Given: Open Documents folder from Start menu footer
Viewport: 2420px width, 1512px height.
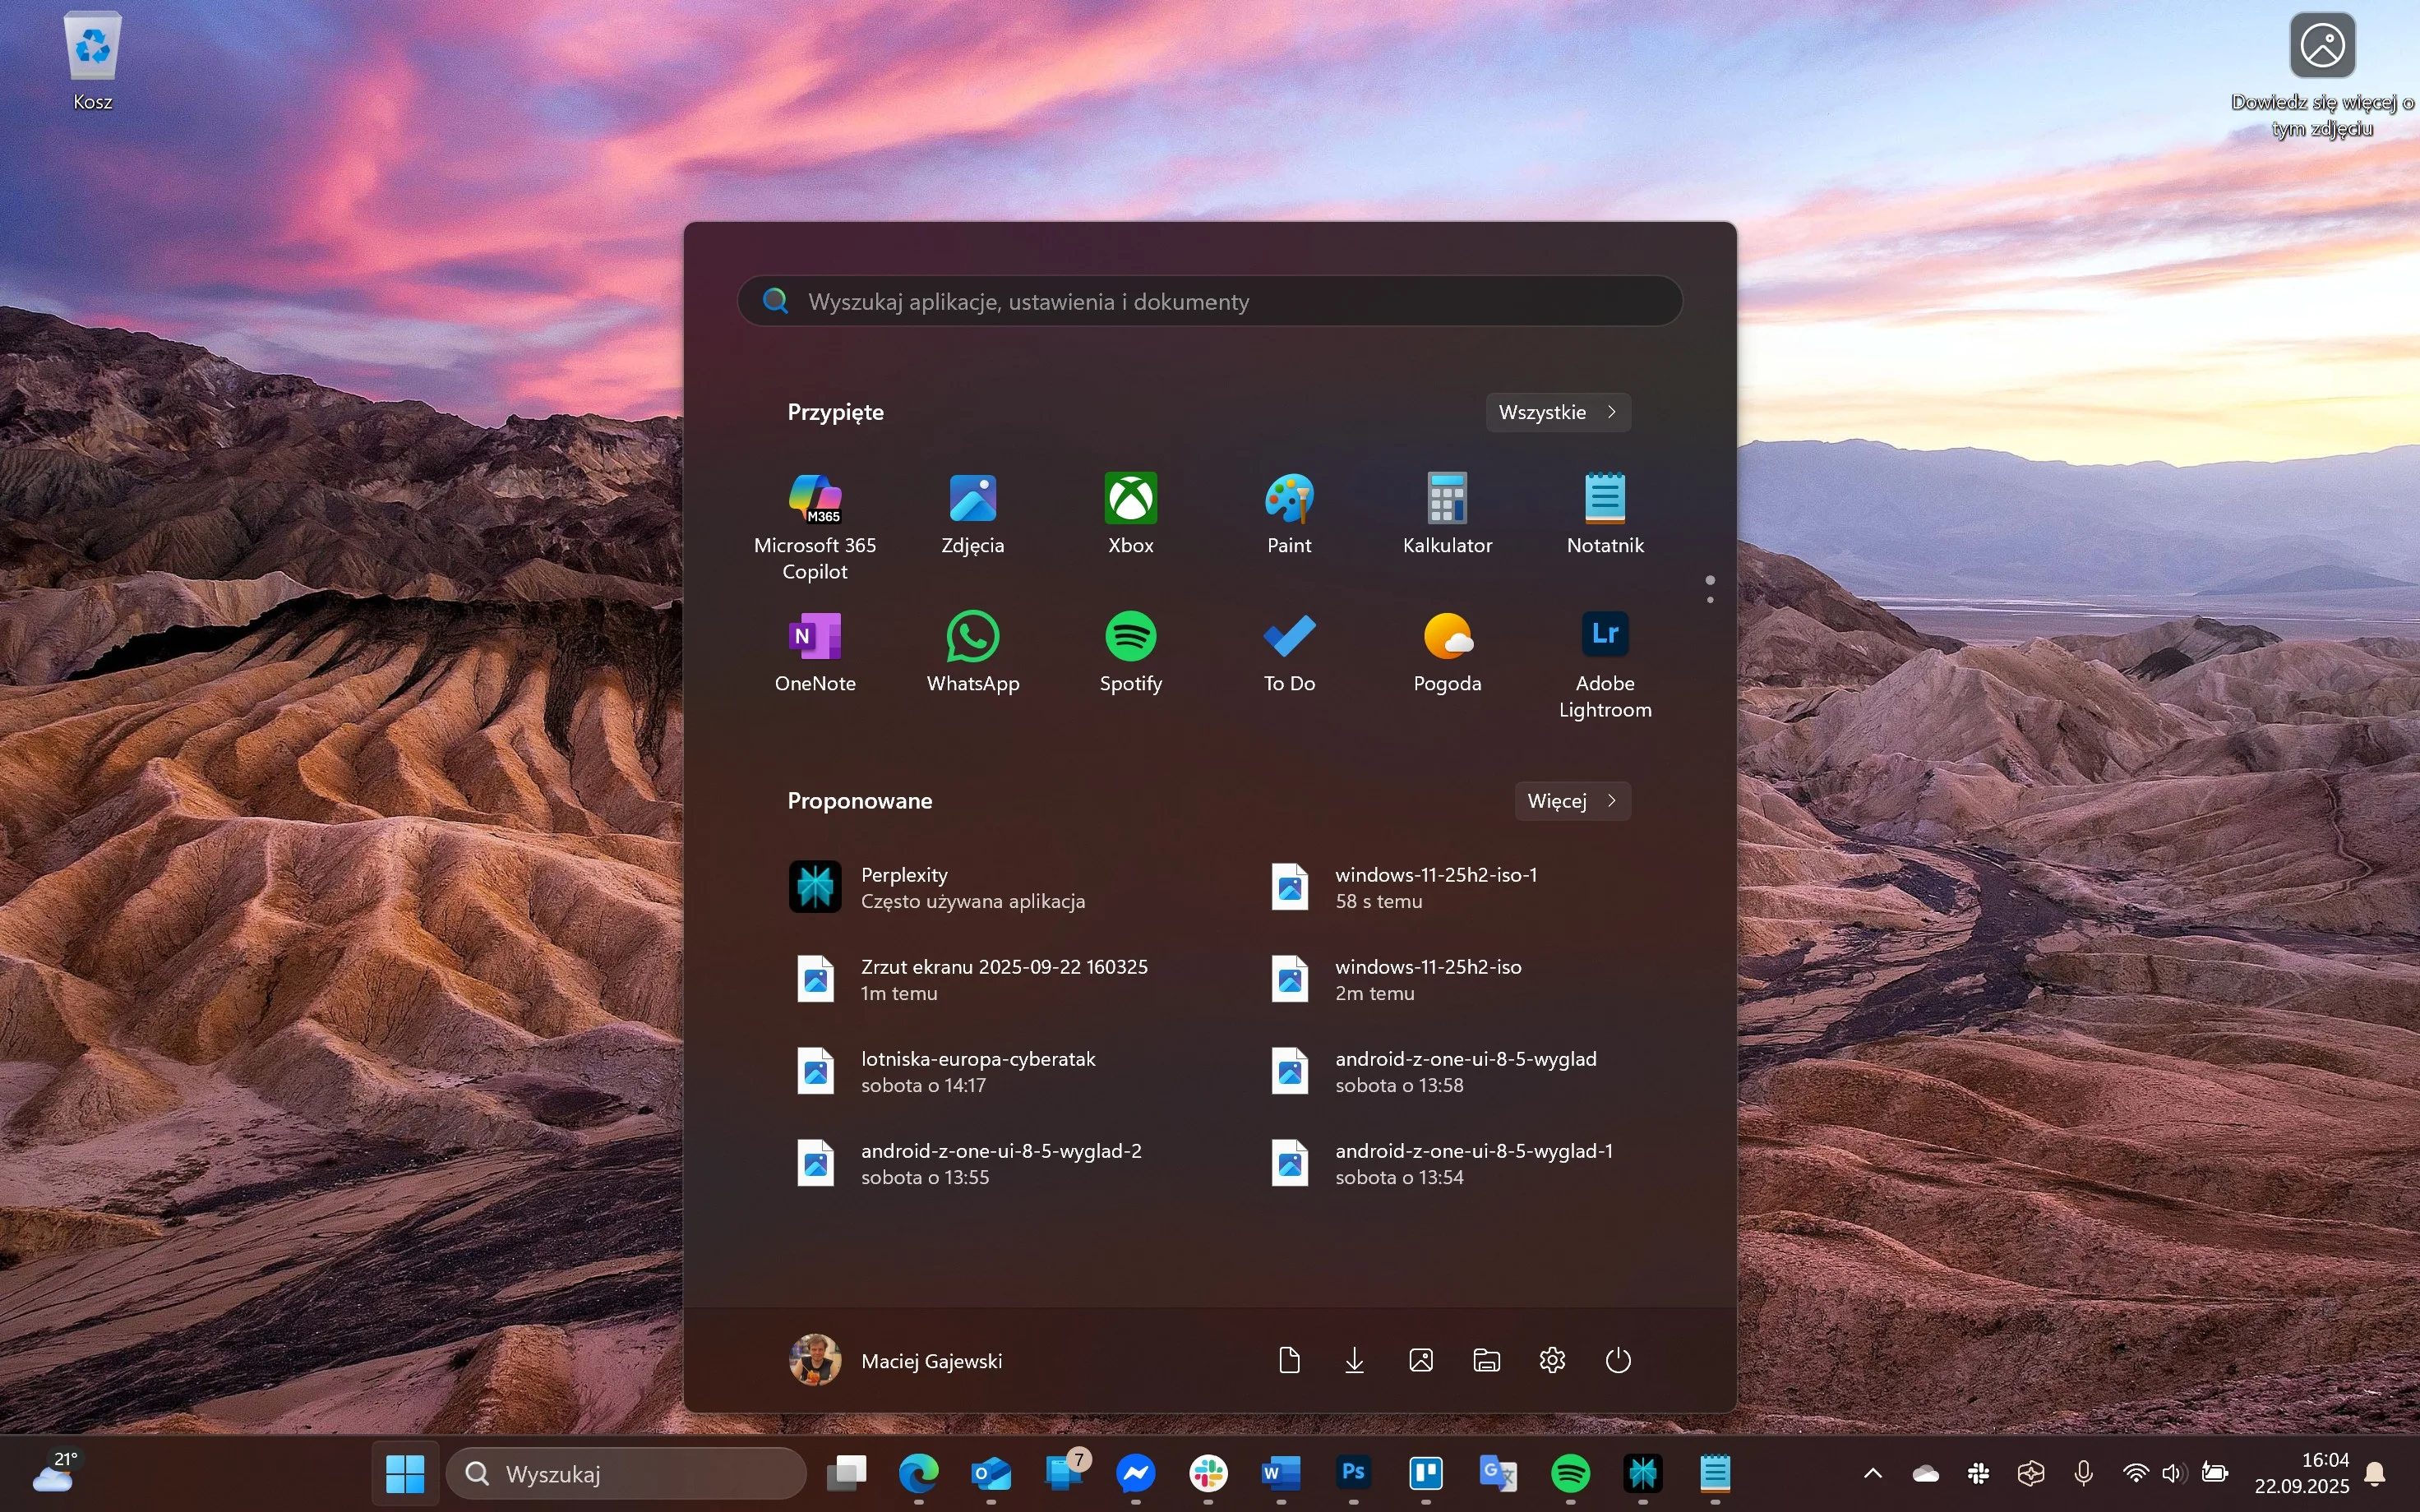Looking at the screenshot, I should point(1289,1360).
